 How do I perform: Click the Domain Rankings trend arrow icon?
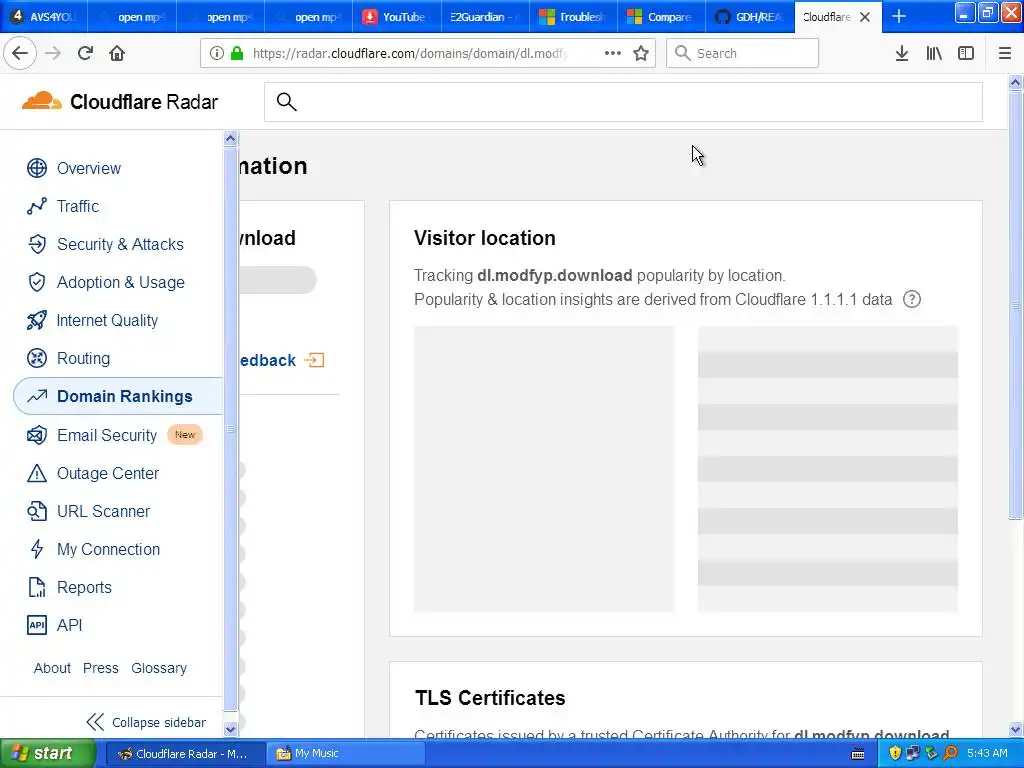point(37,396)
